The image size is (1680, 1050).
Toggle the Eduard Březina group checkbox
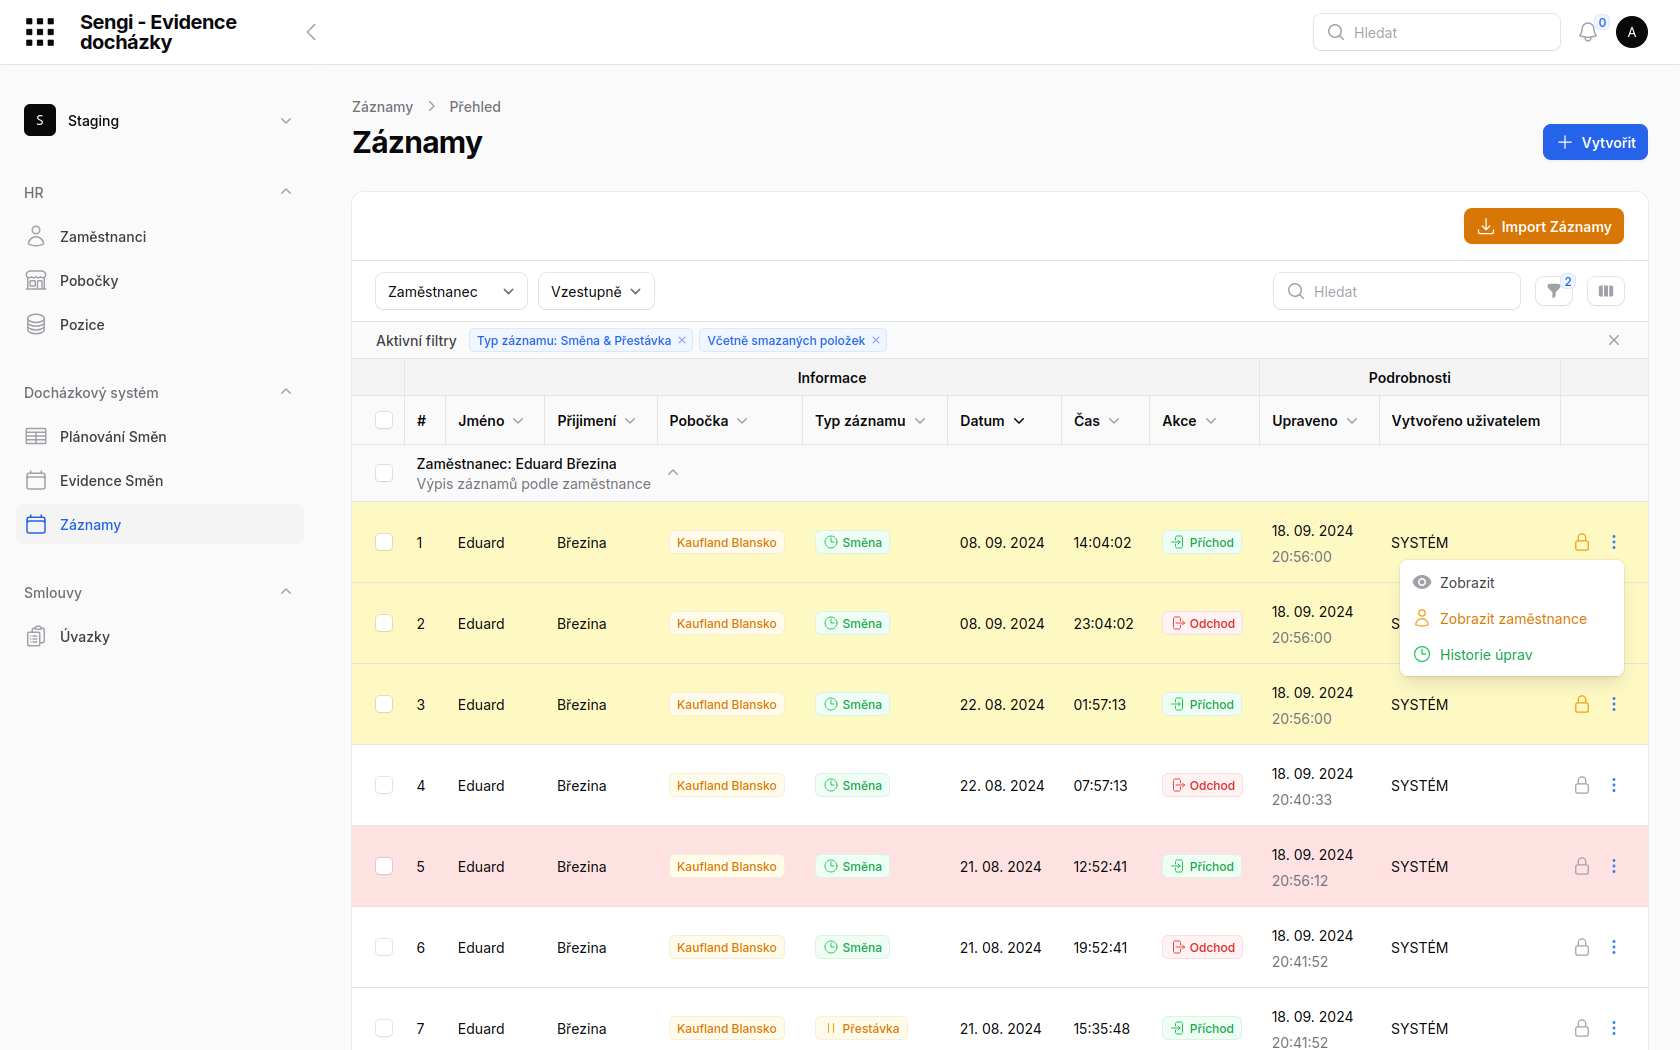tap(384, 472)
